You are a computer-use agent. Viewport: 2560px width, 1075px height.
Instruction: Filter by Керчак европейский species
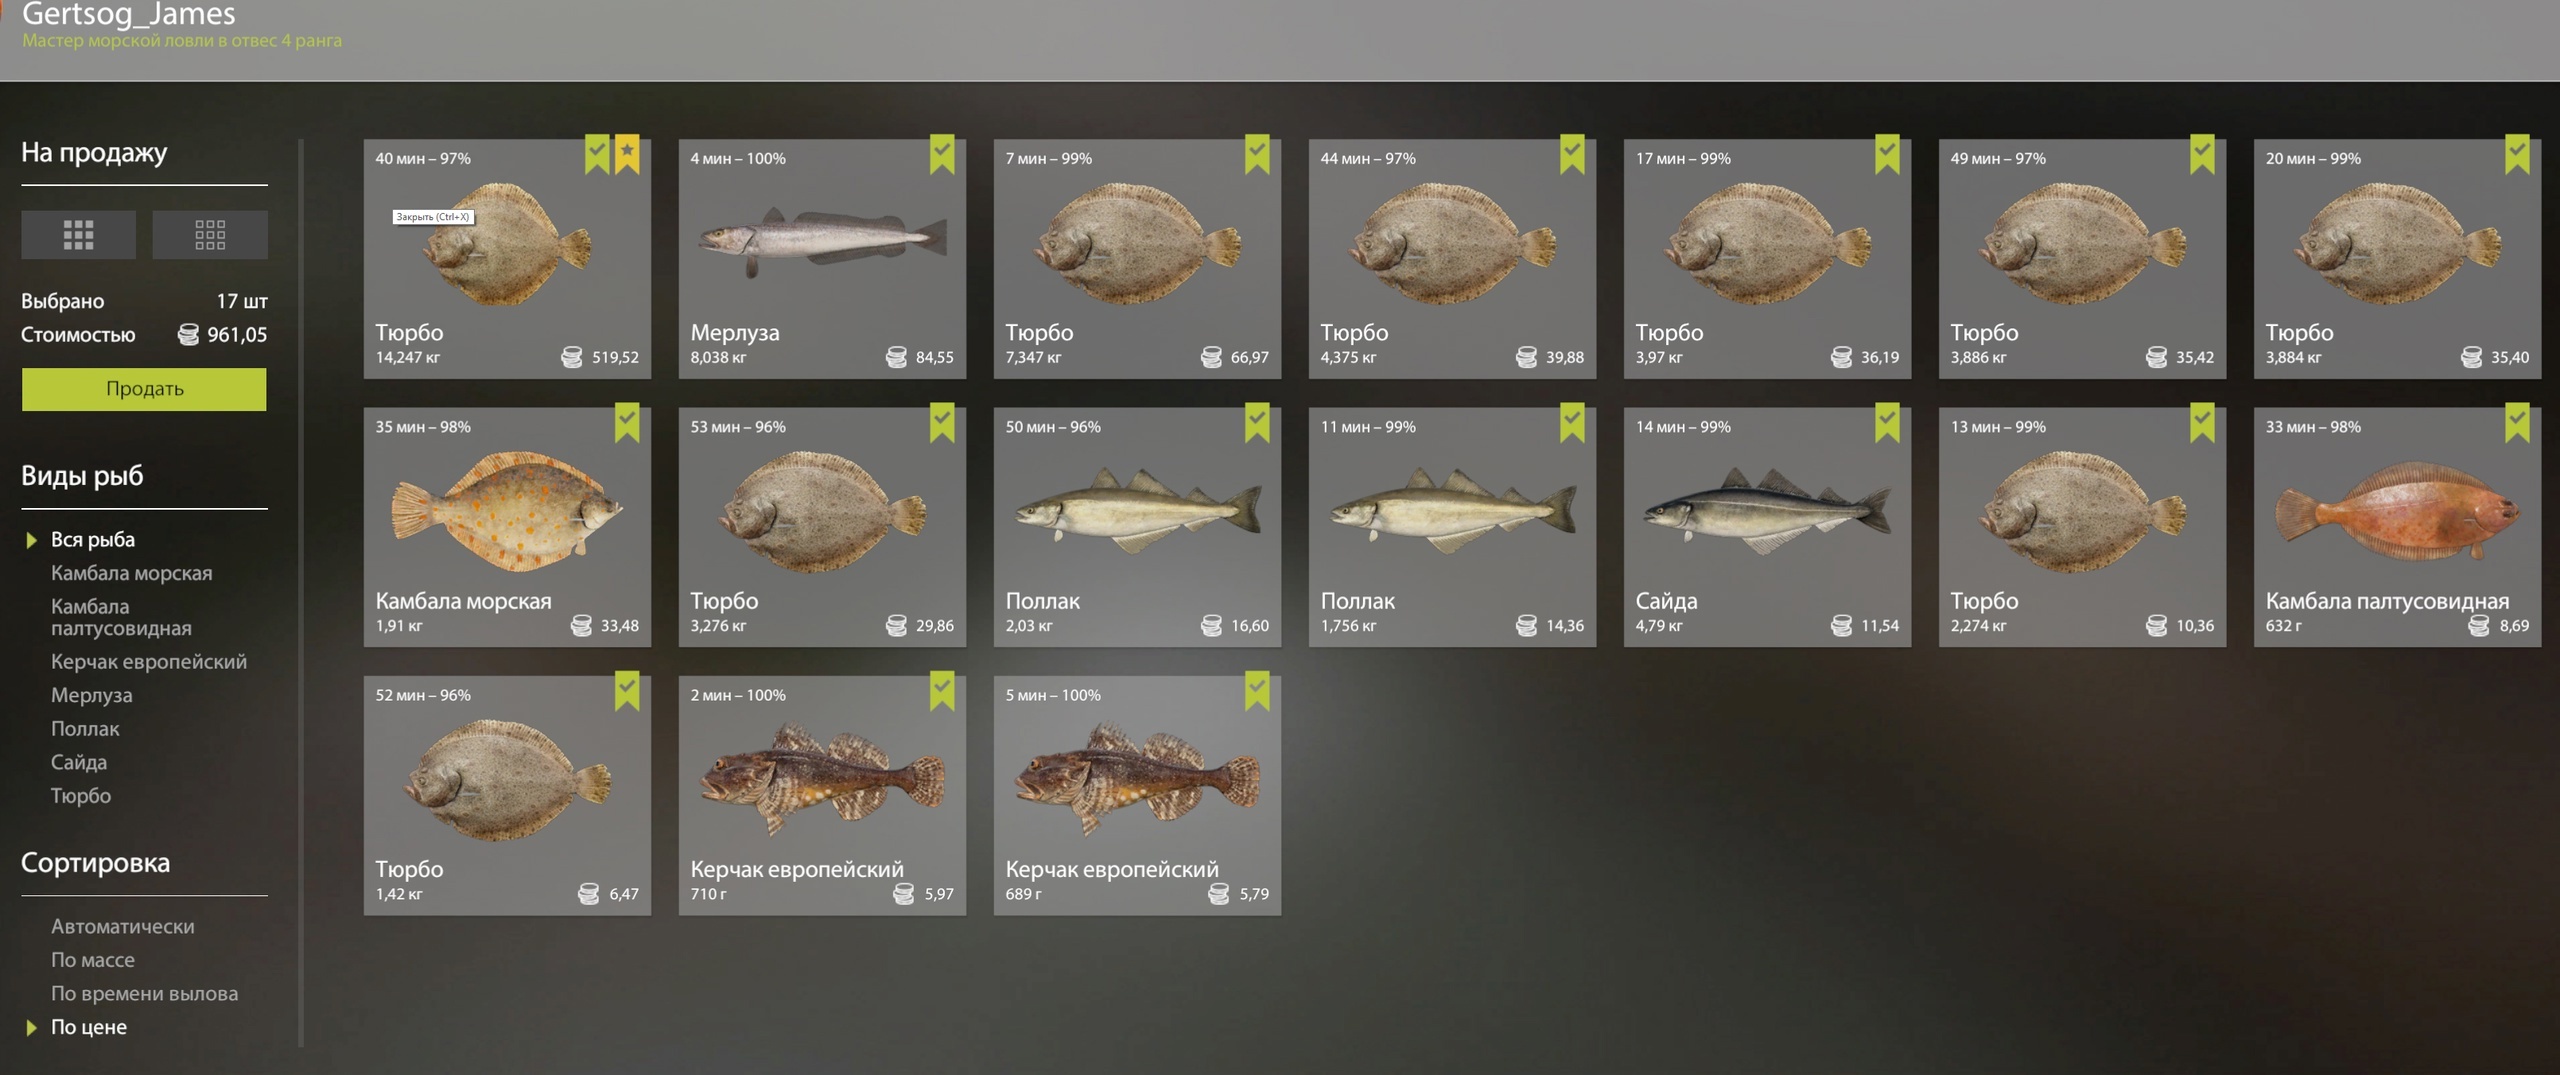[x=149, y=662]
